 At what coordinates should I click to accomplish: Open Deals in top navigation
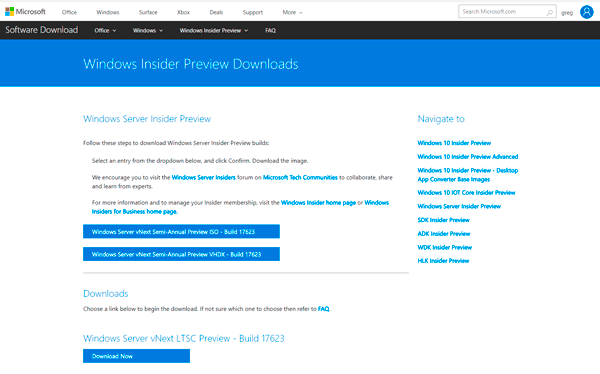pos(216,12)
